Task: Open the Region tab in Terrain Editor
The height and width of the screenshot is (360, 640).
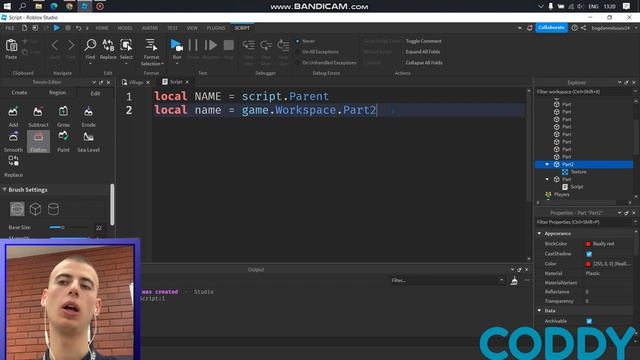Action: click(58, 93)
